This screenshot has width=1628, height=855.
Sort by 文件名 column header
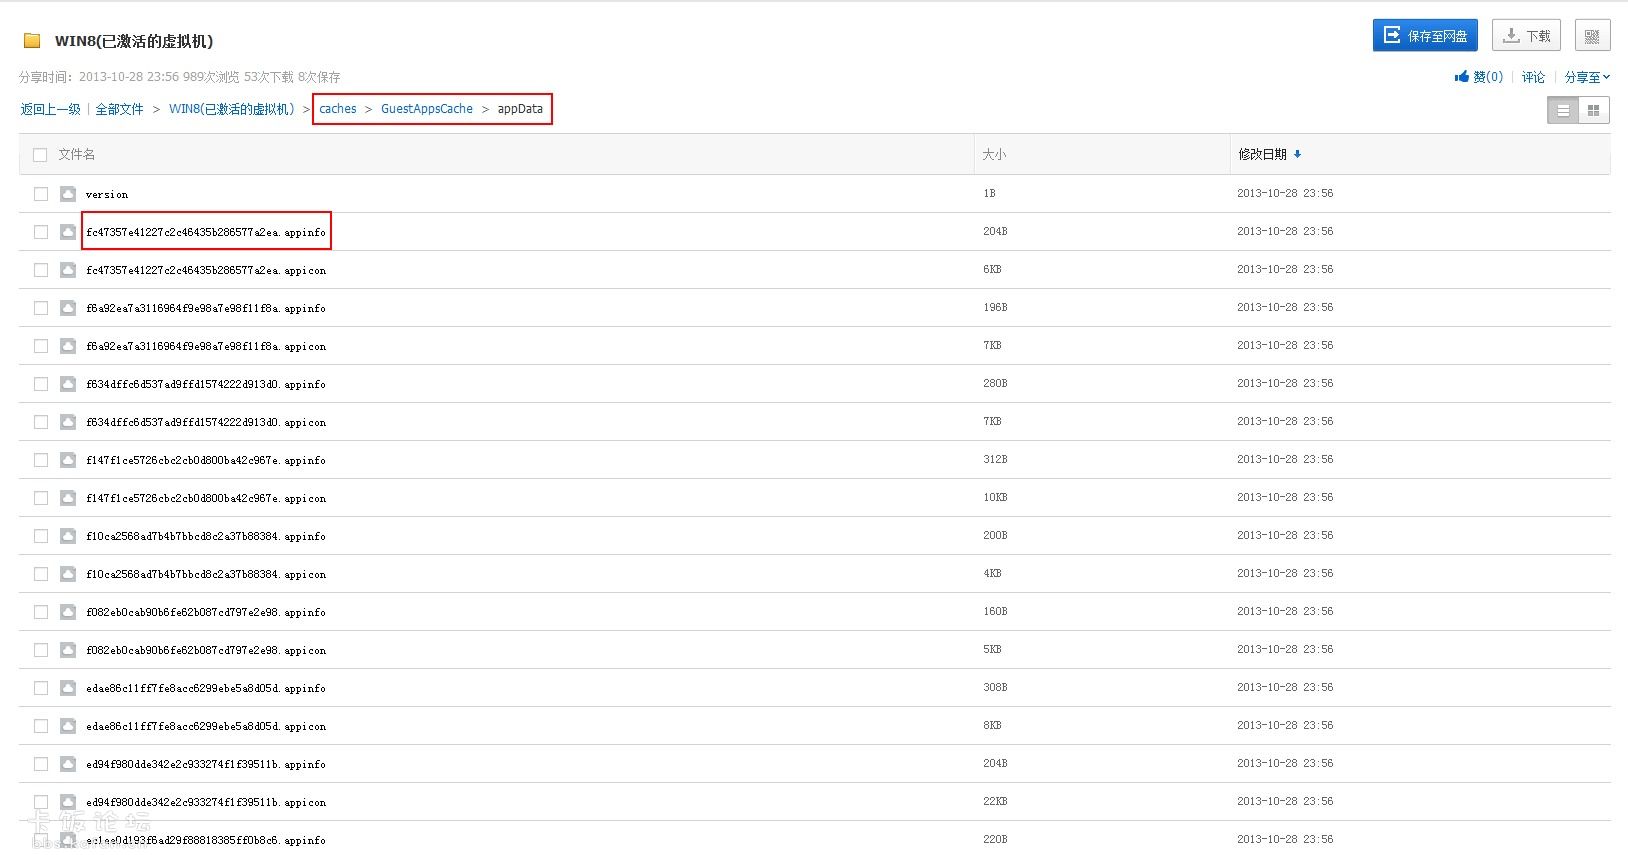77,154
